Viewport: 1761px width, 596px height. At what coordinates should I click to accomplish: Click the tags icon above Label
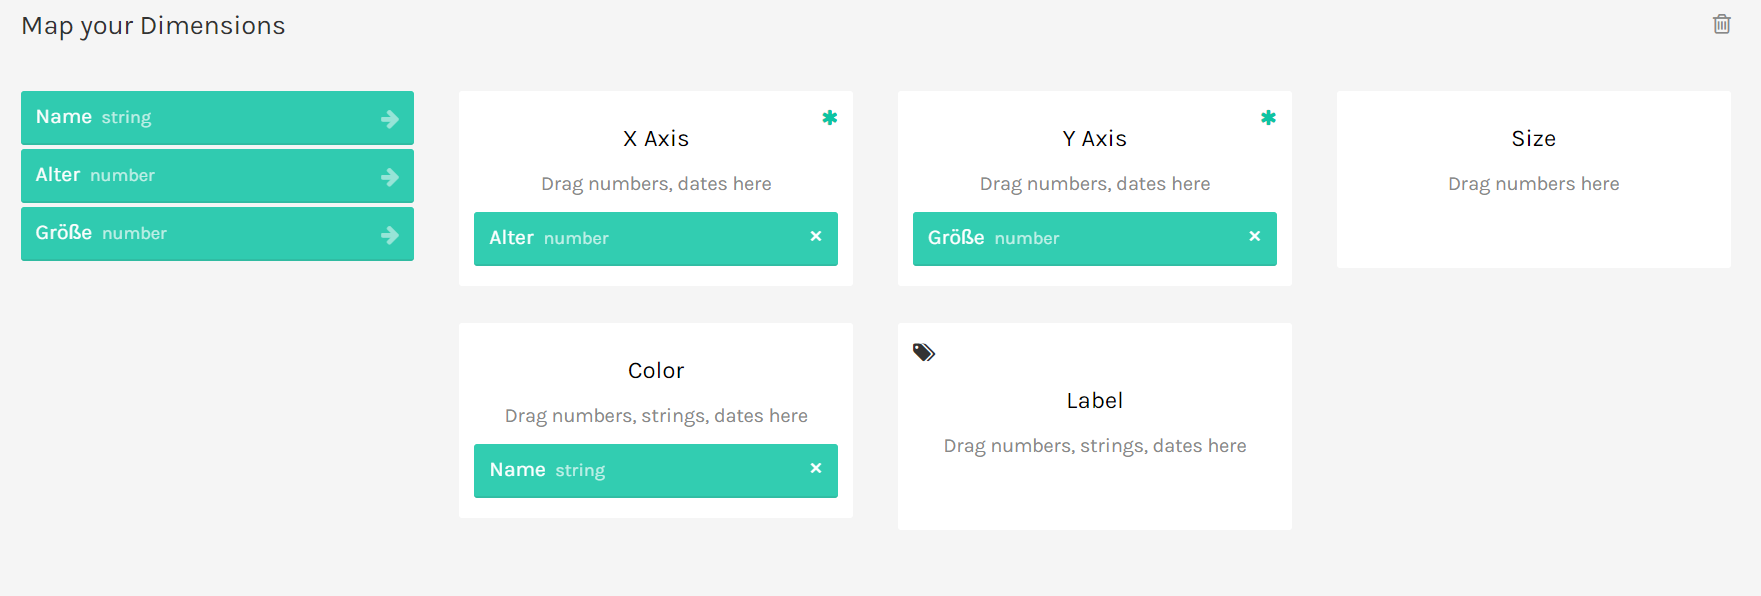pyautogui.click(x=924, y=352)
